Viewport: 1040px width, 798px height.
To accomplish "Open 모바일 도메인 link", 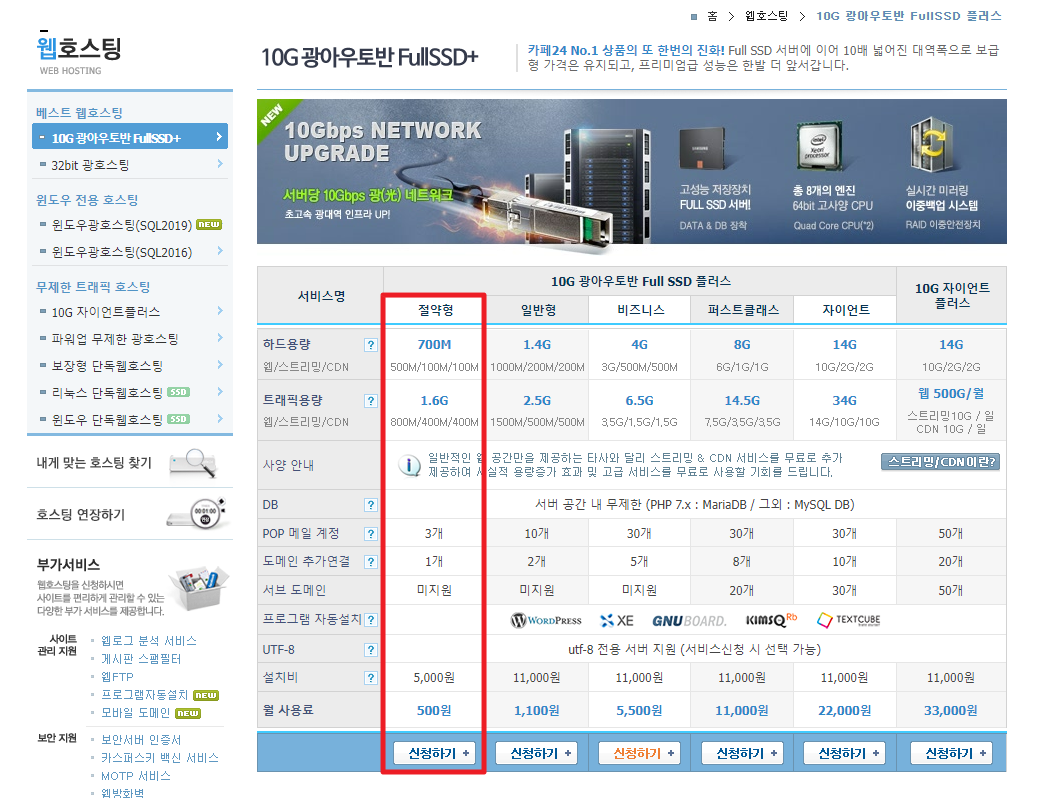I will (135, 712).
